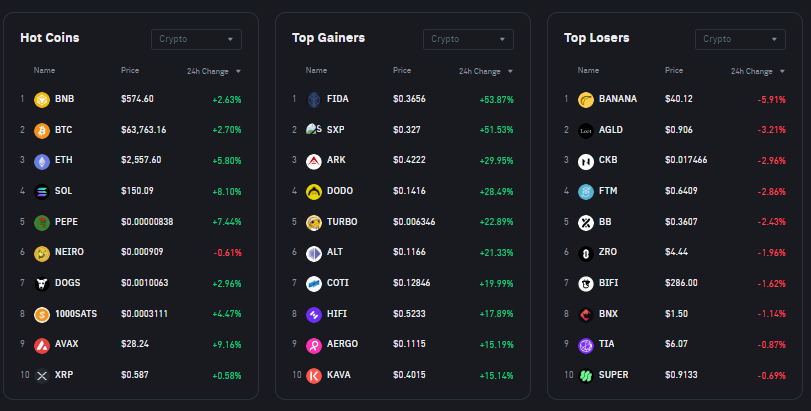The height and width of the screenshot is (411, 811).
Task: Click the AGLD coin icon
Action: pos(586,131)
